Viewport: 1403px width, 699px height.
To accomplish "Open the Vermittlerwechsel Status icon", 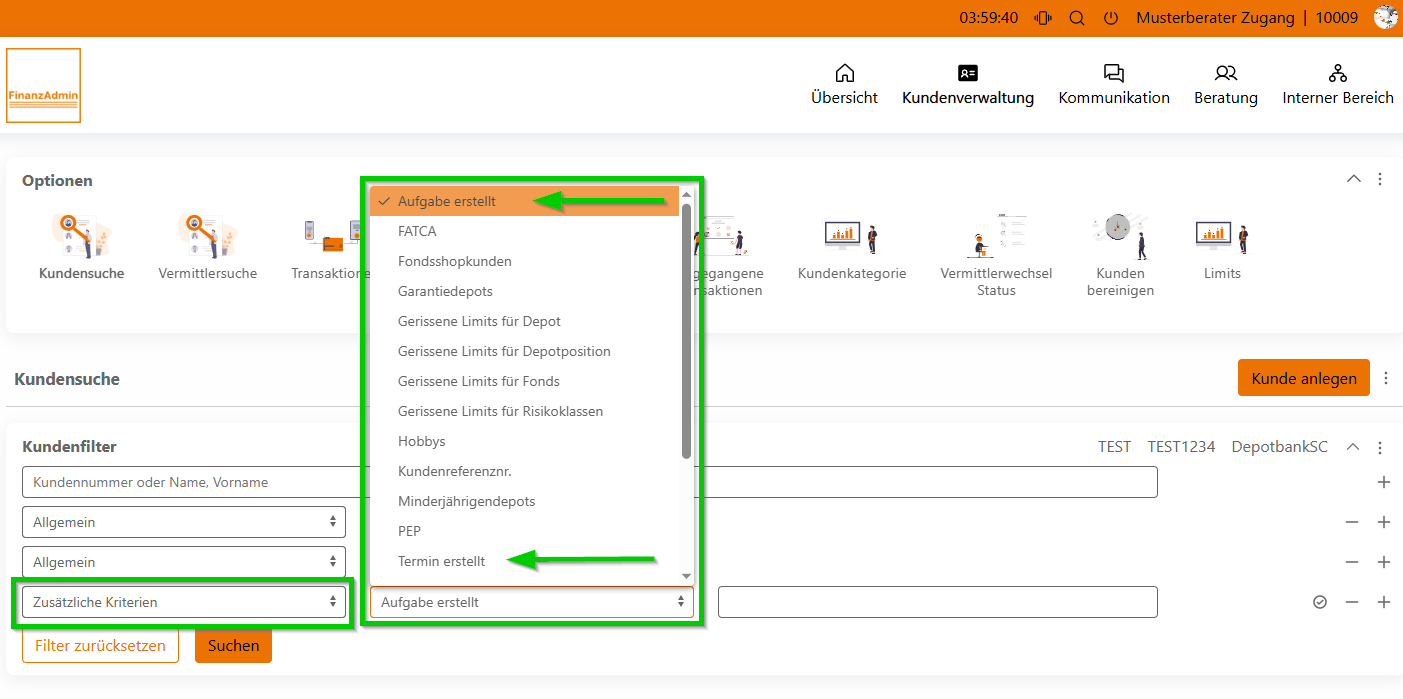I will pos(995,236).
